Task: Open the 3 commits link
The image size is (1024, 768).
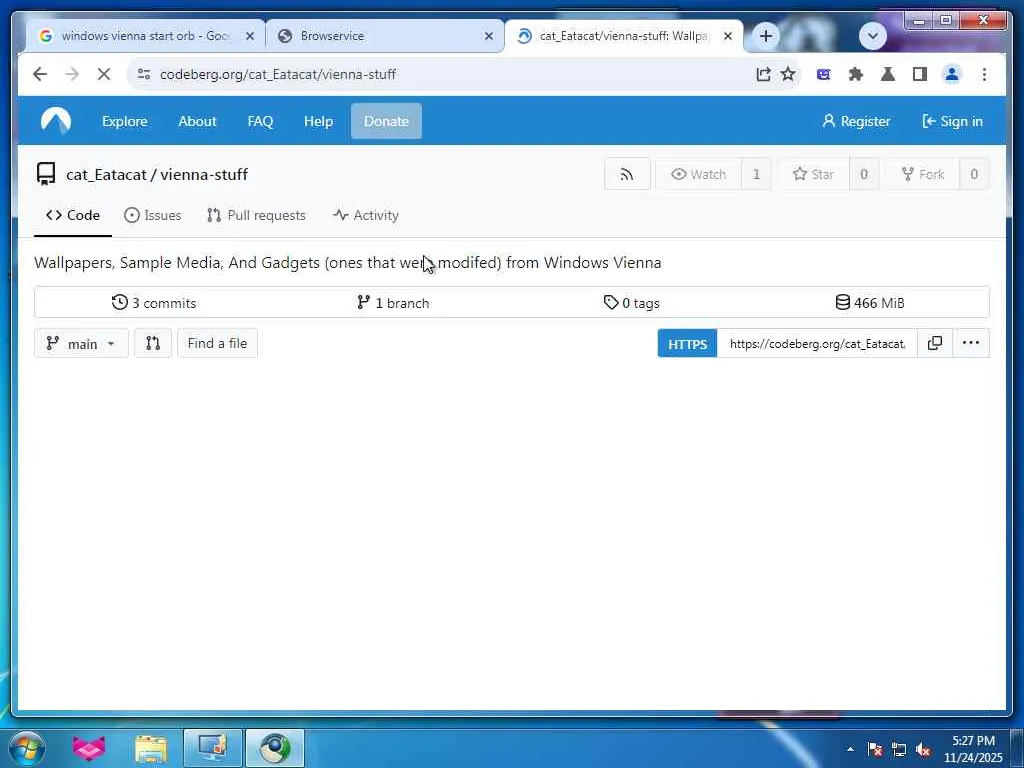Action: 154,302
